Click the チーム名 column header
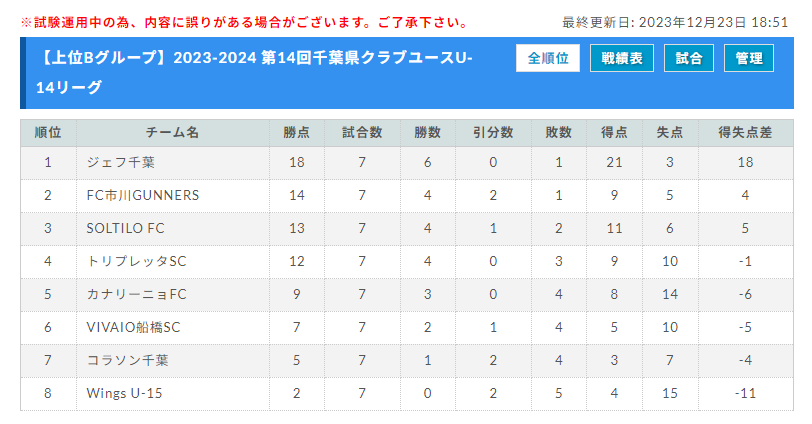812x424 pixels. (172, 133)
